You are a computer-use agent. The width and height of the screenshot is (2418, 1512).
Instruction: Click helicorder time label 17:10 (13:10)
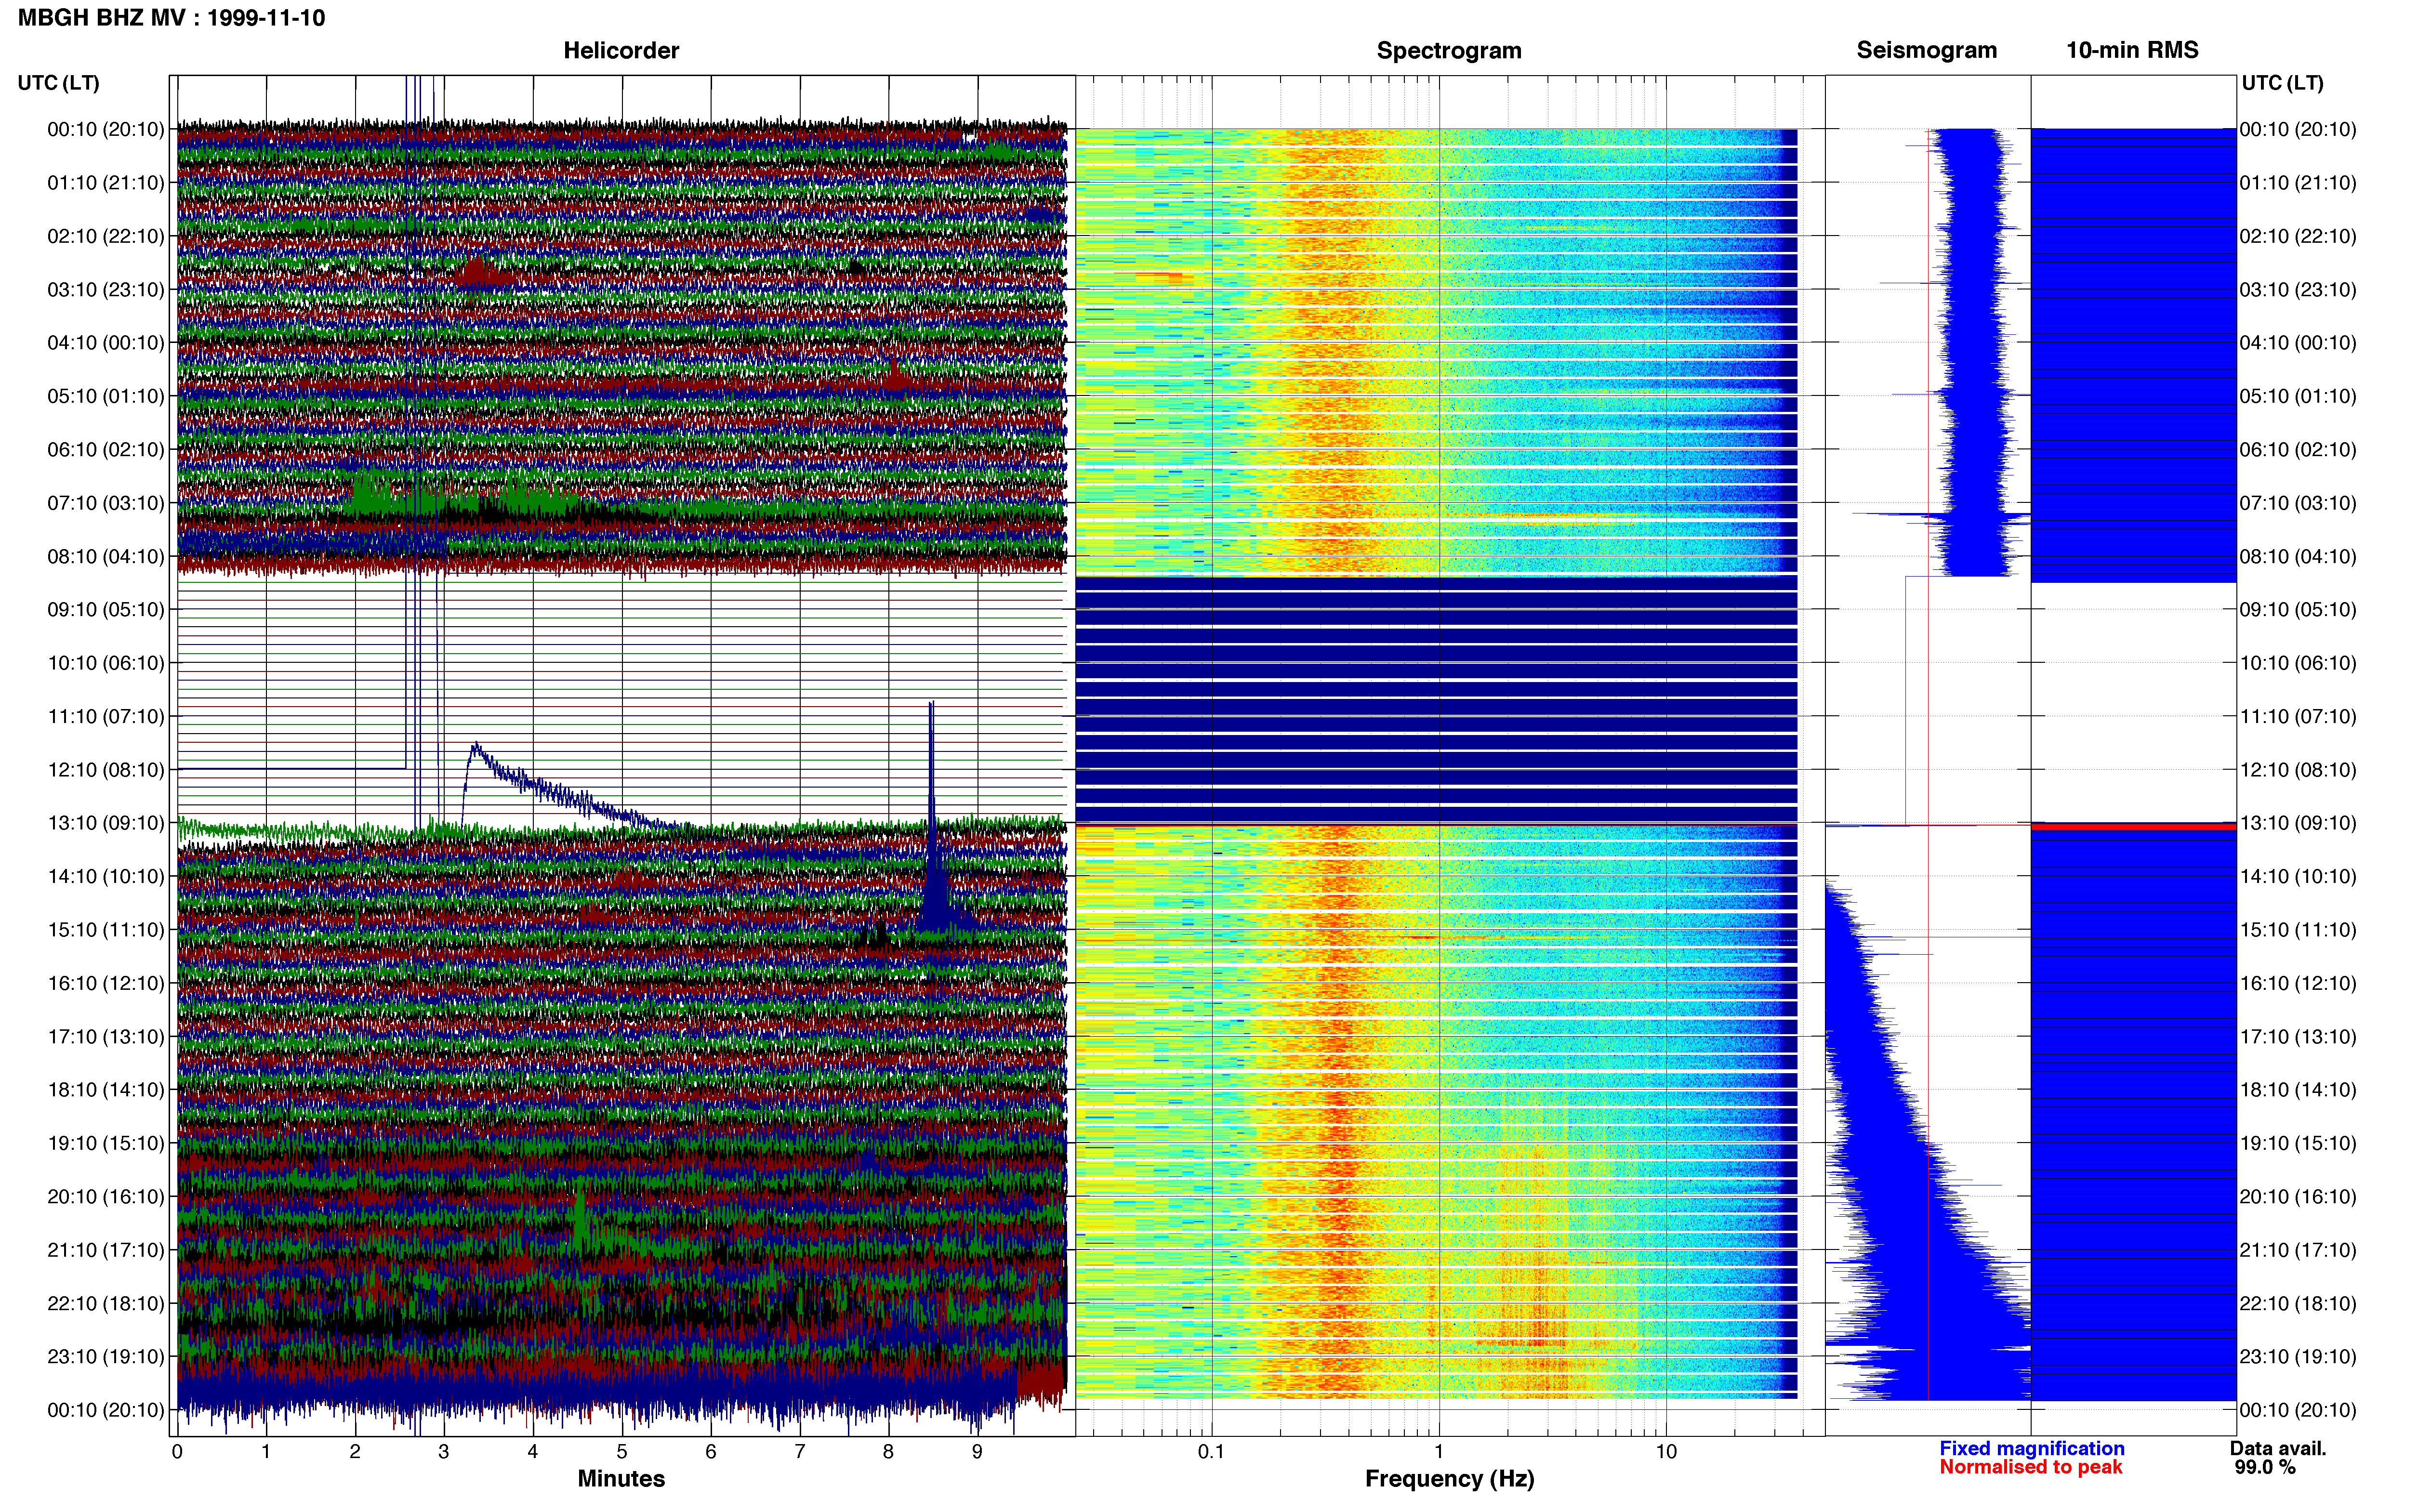point(106,1037)
